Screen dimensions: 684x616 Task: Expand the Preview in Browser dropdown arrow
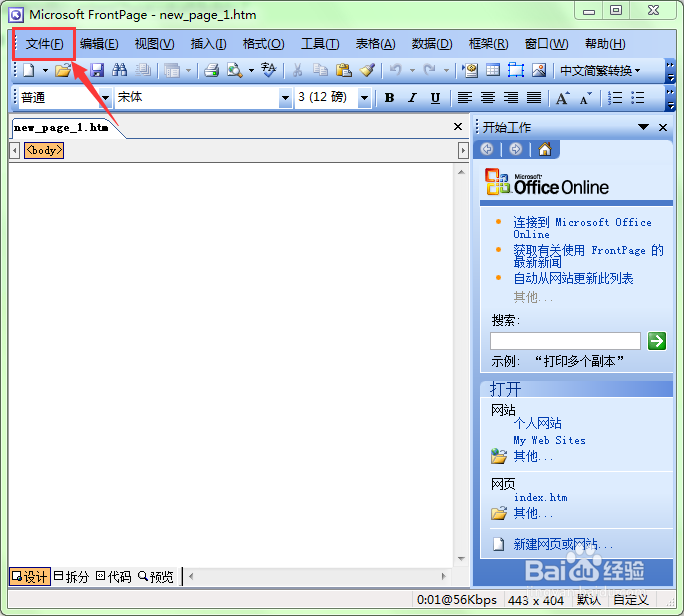(251, 70)
